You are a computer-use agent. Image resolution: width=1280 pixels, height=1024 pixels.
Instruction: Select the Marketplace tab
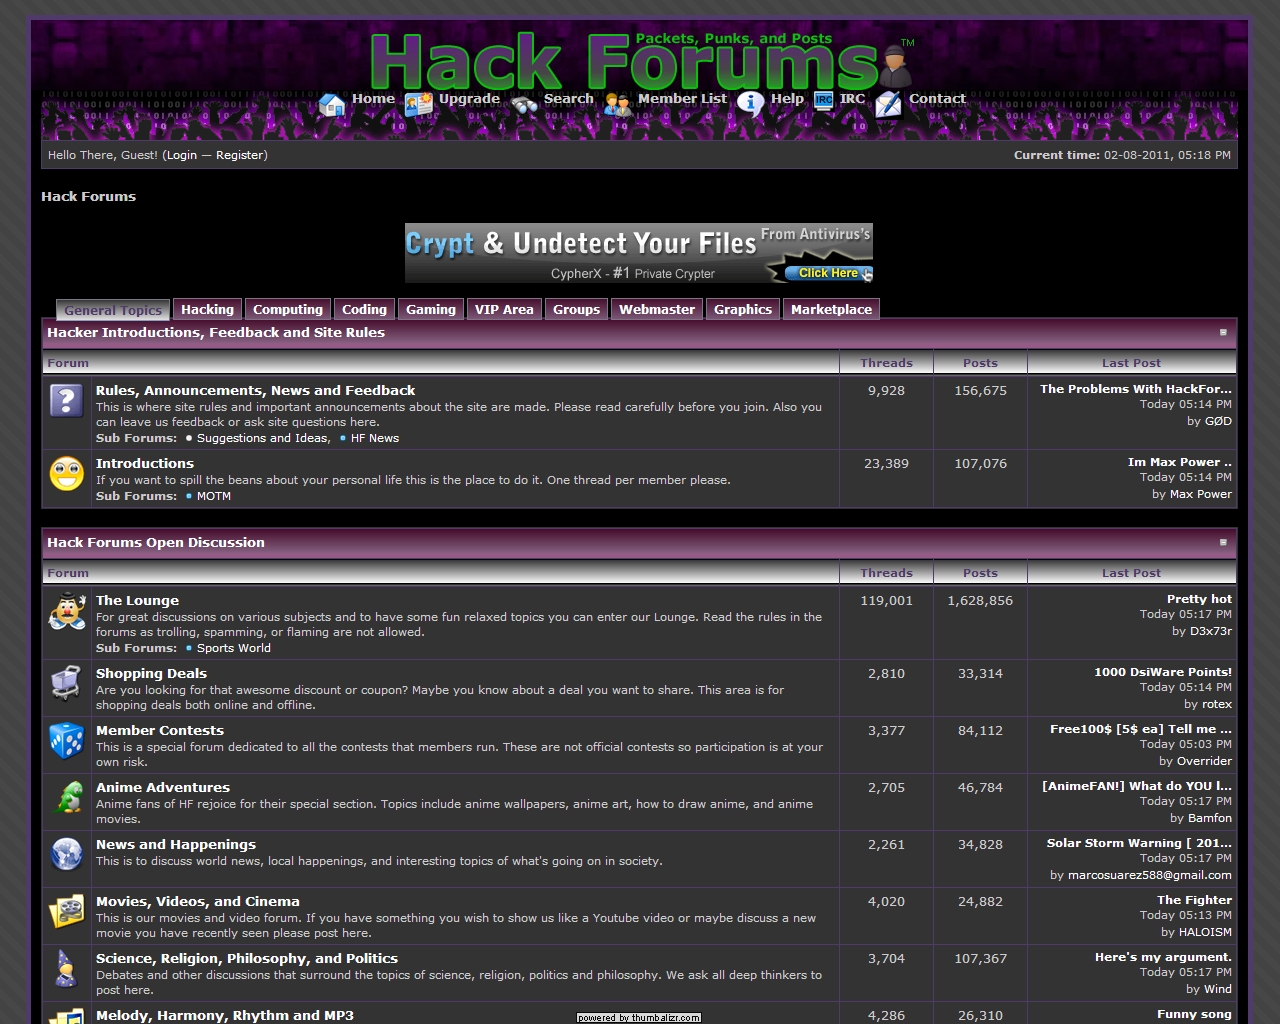pyautogui.click(x=831, y=309)
